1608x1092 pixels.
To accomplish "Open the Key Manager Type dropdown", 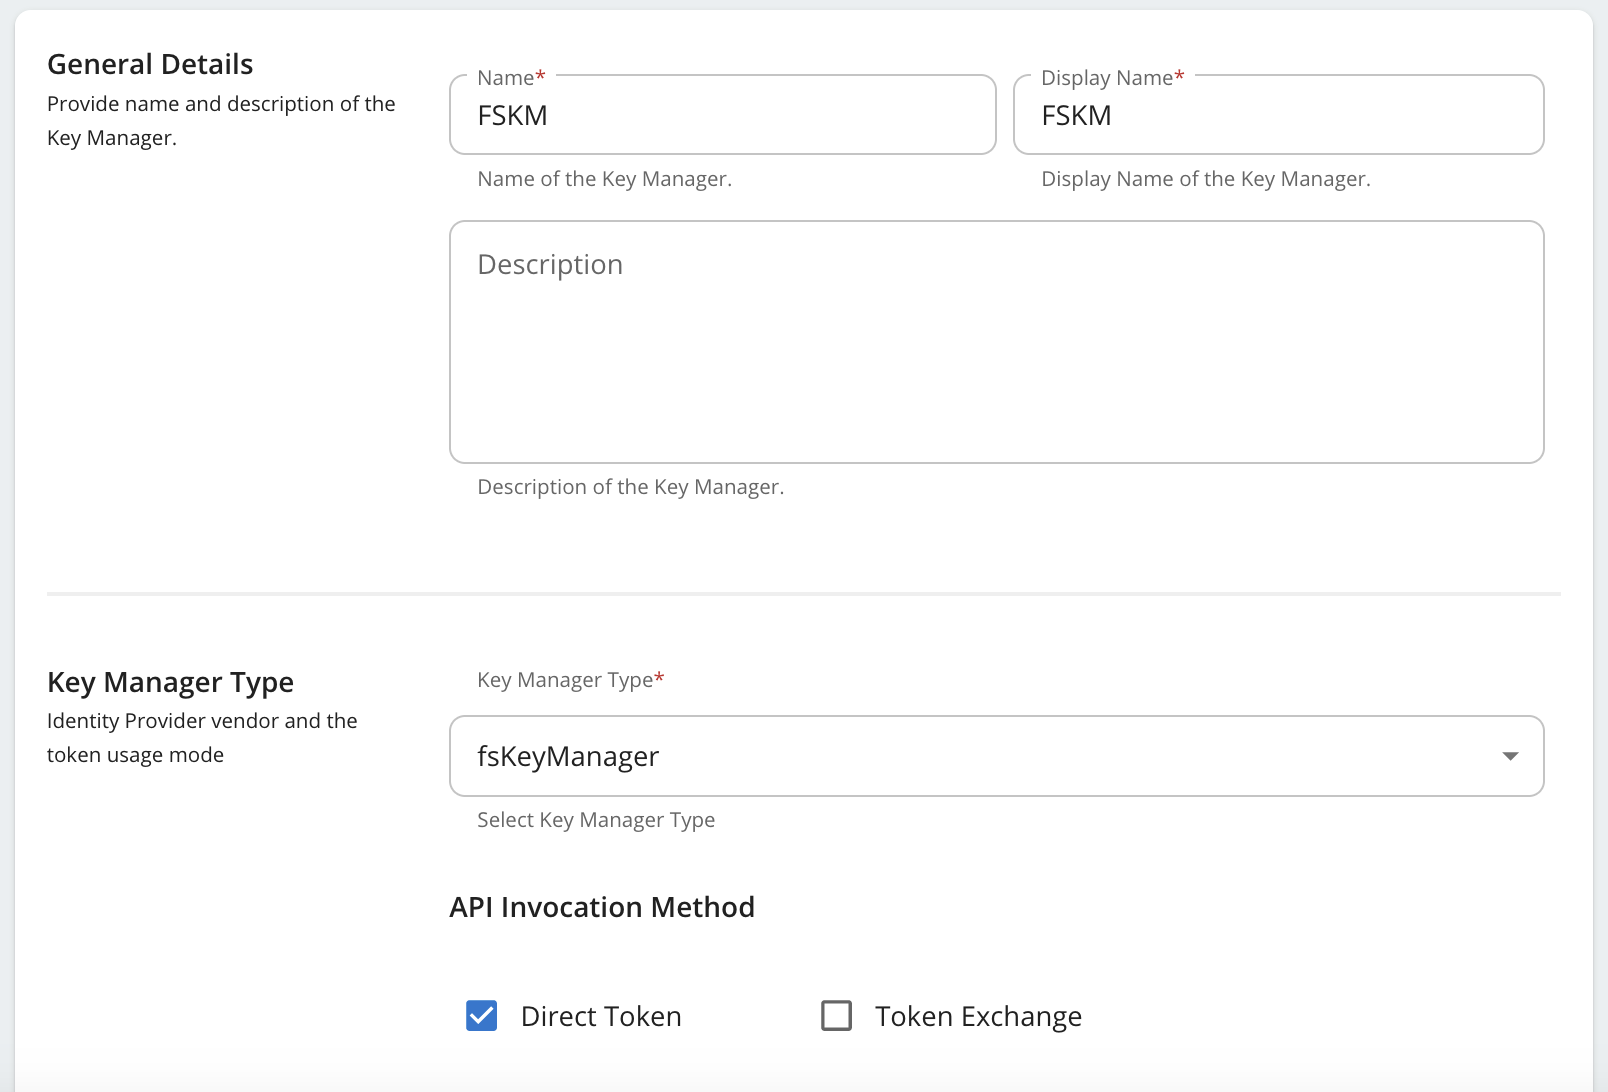I will 997,756.
